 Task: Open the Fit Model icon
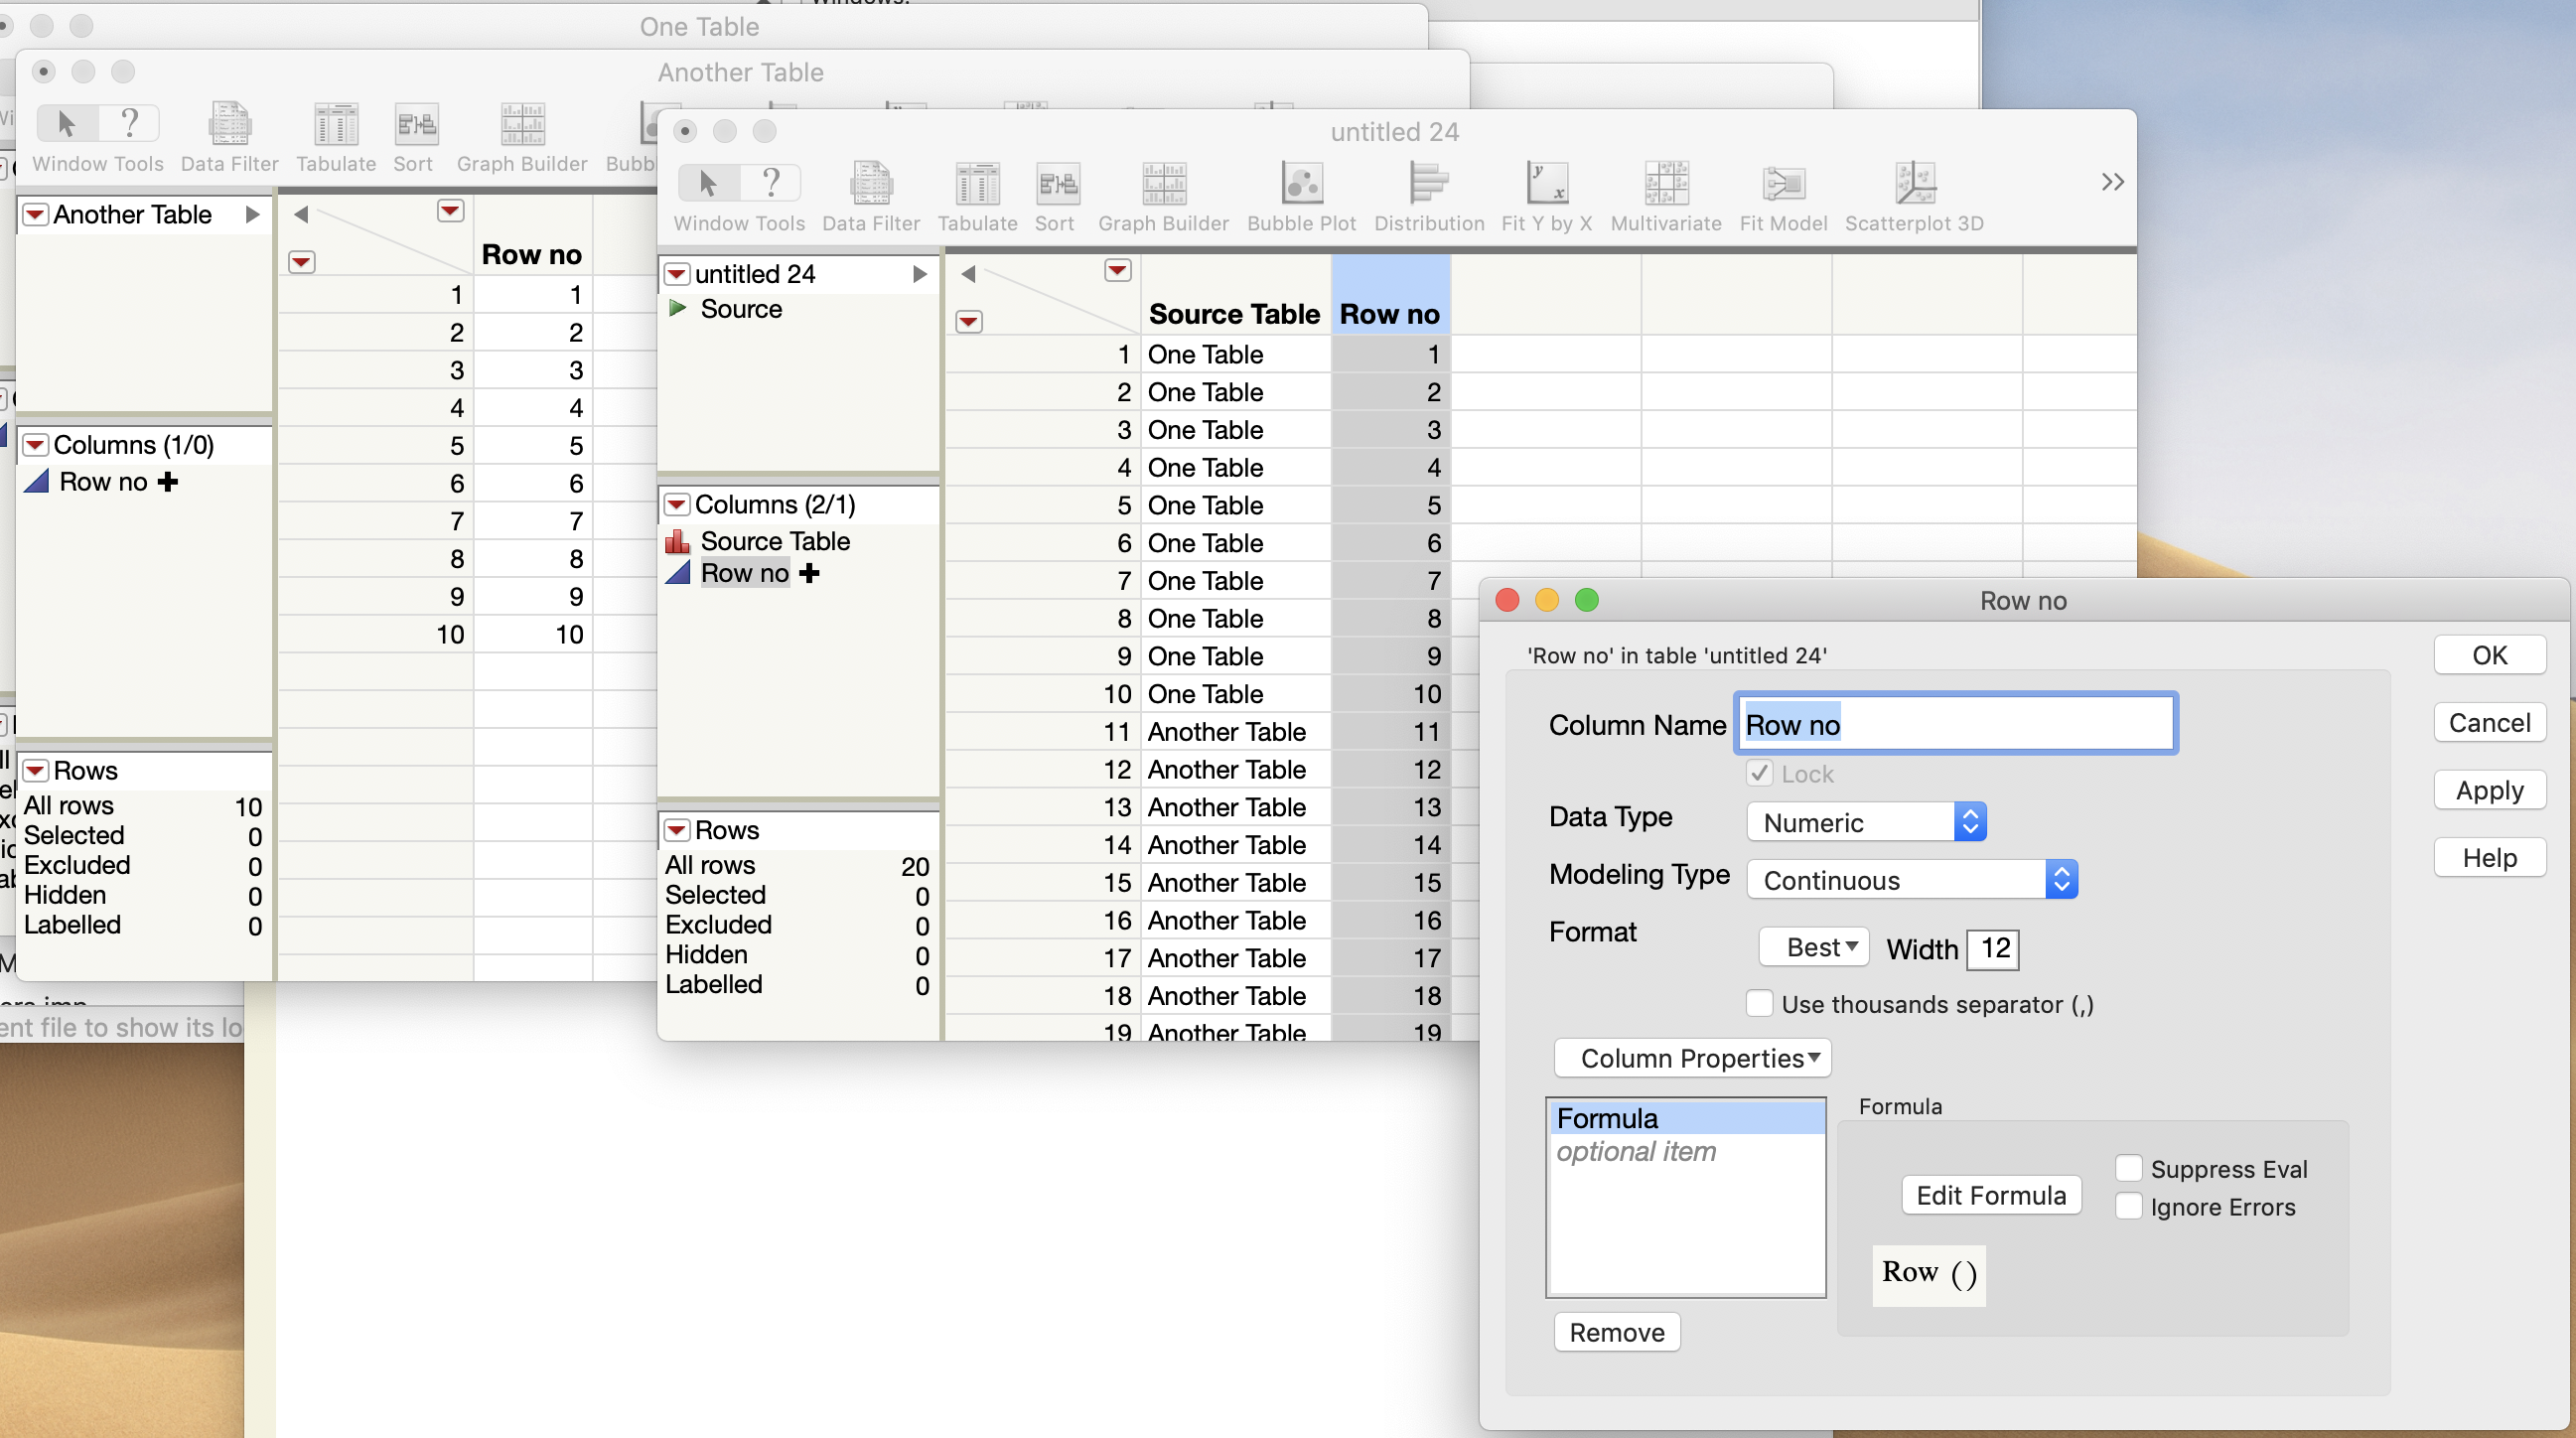click(1782, 185)
